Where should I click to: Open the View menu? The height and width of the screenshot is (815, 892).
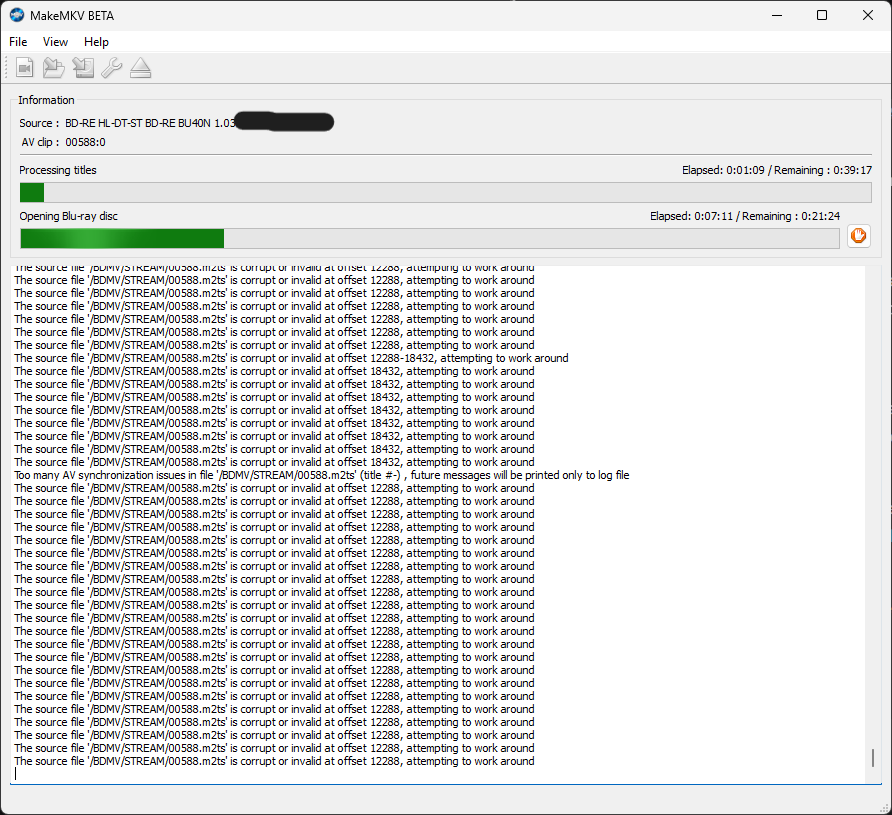coord(55,42)
